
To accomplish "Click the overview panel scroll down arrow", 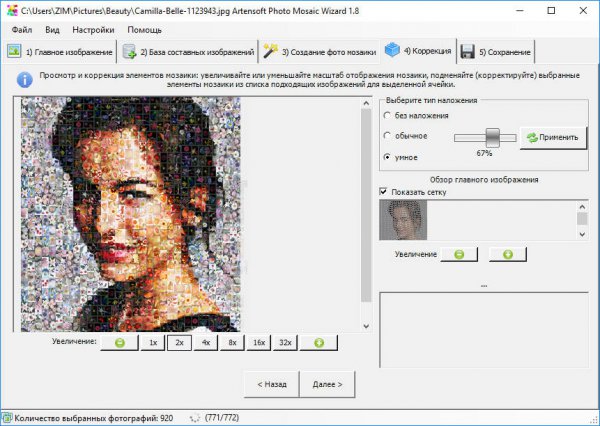I will point(582,234).
